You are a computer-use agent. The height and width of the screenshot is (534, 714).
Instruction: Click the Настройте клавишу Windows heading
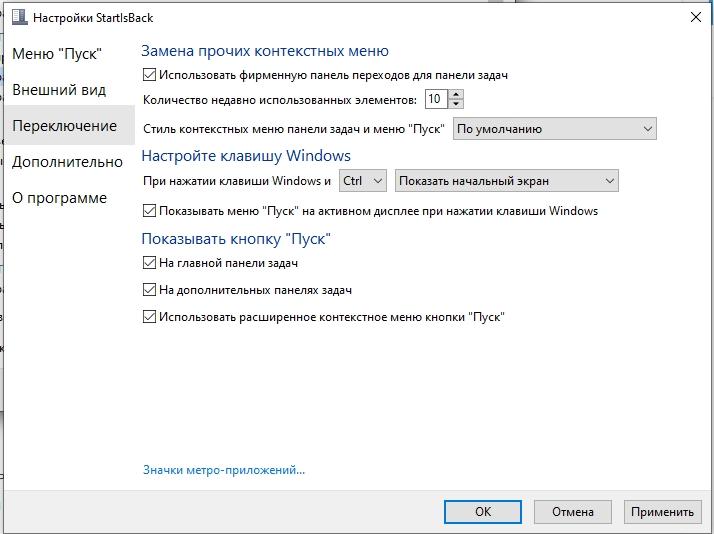[246, 156]
